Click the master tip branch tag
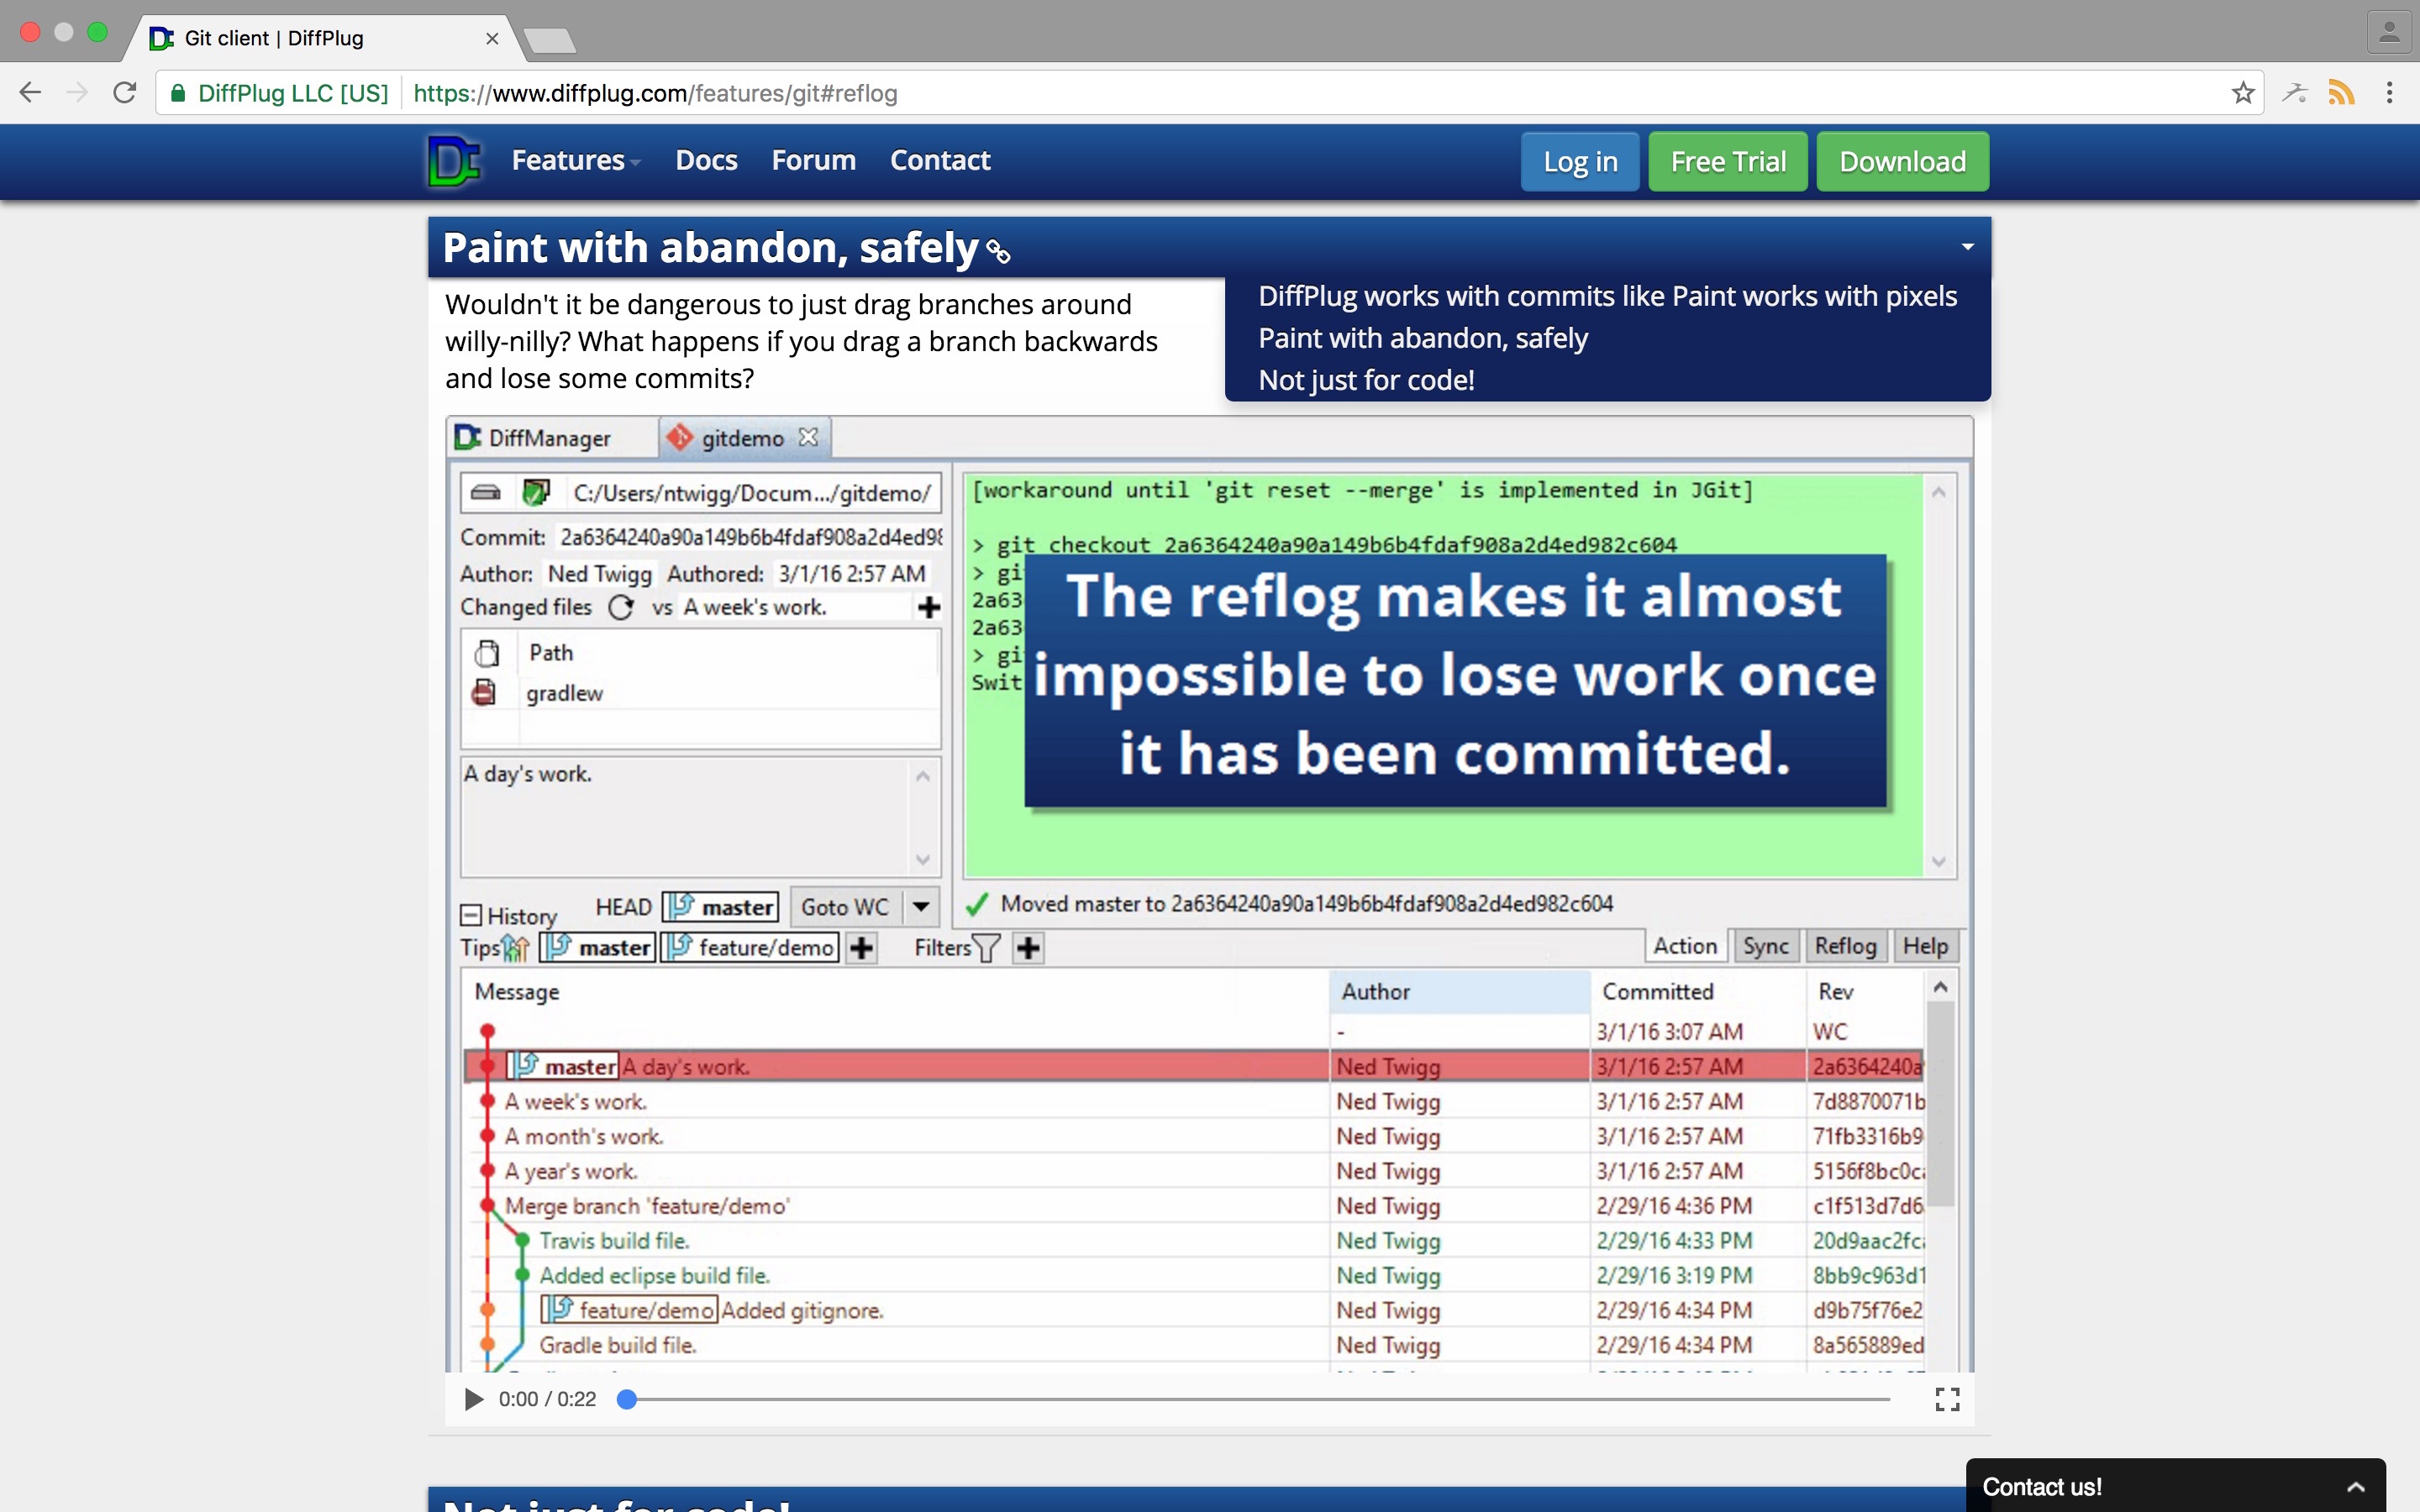Viewport: 2420px width, 1512px height. click(x=597, y=947)
